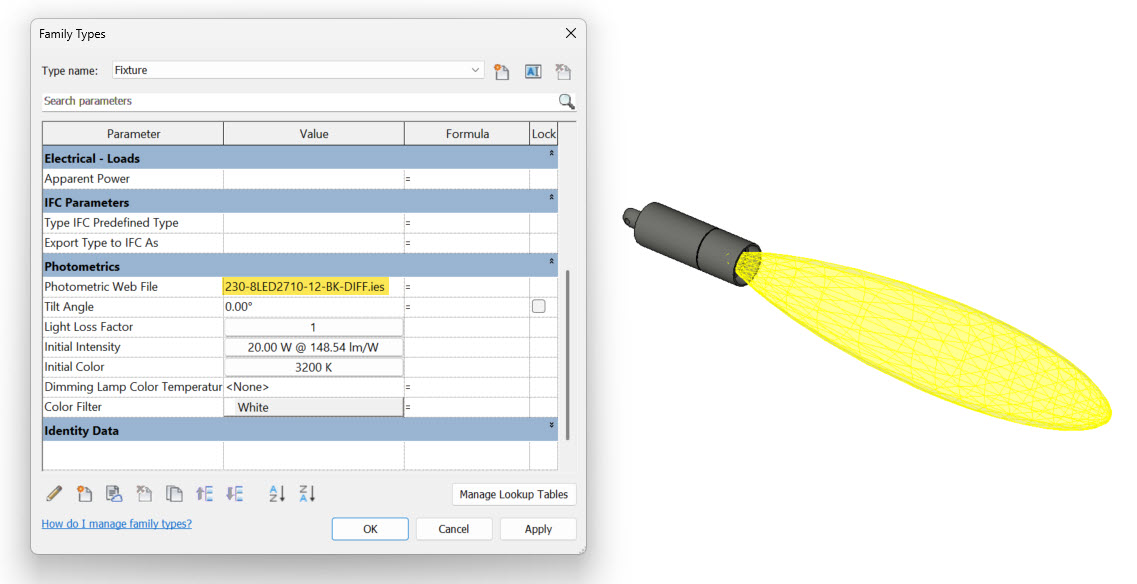Expand the Identity Data group
The image size is (1137, 584).
pyautogui.click(x=551, y=425)
